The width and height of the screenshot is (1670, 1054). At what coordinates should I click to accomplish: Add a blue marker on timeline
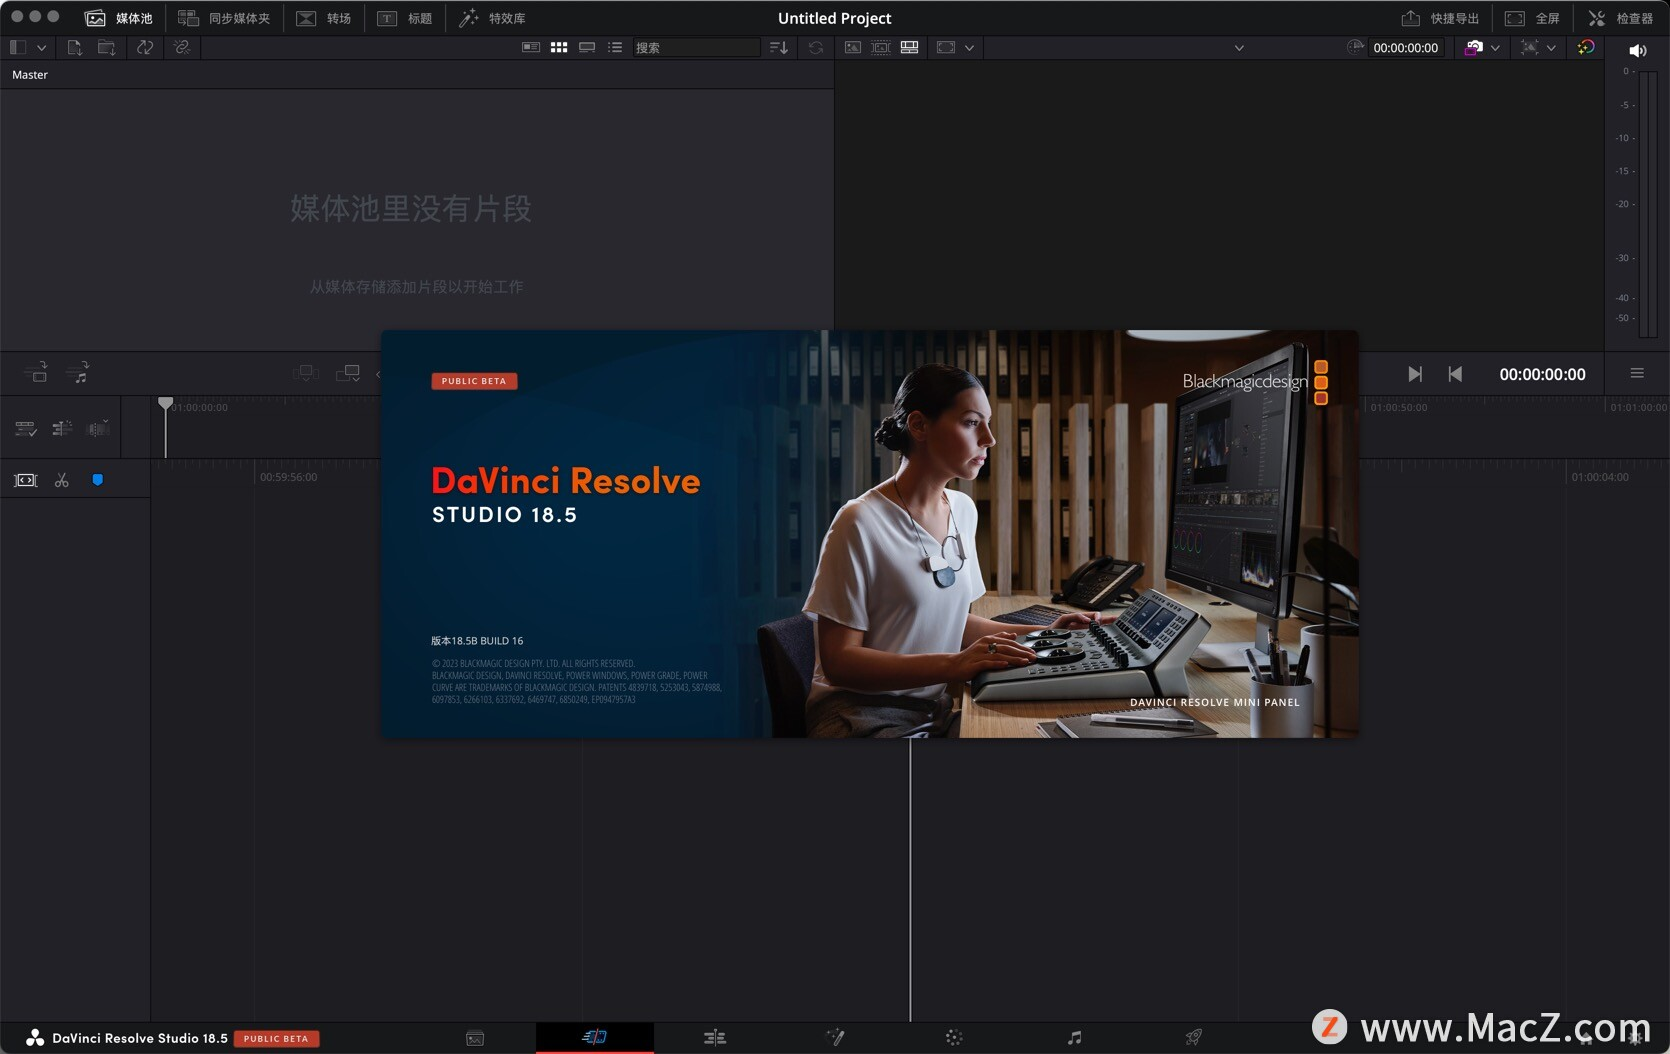(x=98, y=480)
